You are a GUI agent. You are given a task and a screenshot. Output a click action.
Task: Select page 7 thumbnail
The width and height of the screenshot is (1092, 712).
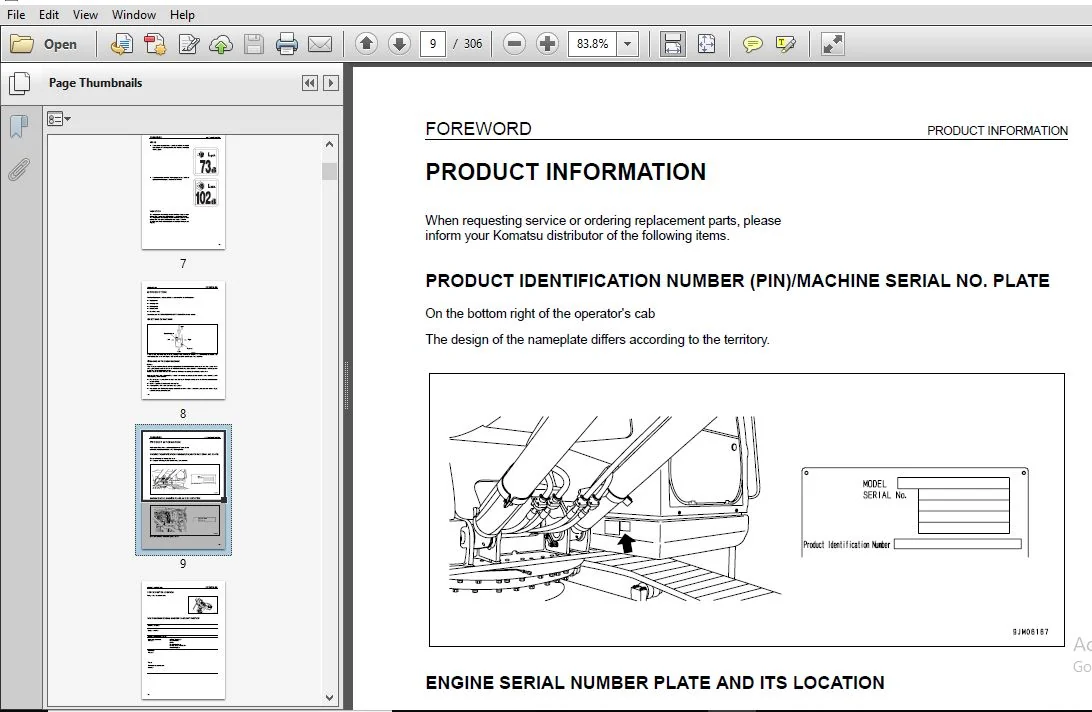tap(183, 192)
